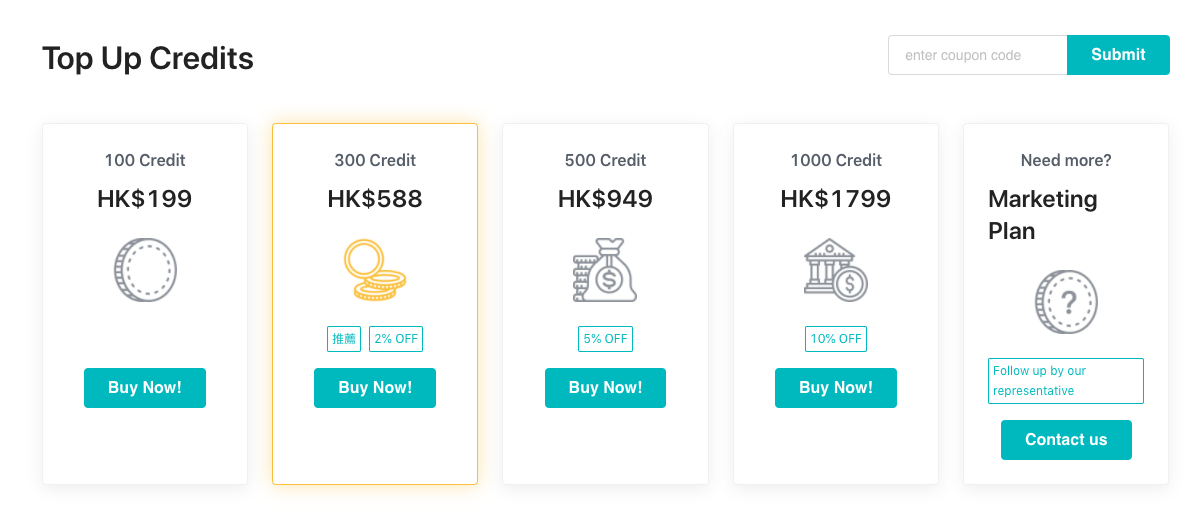
Task: Click the bank building icon for 1000 Credit
Action: (836, 270)
